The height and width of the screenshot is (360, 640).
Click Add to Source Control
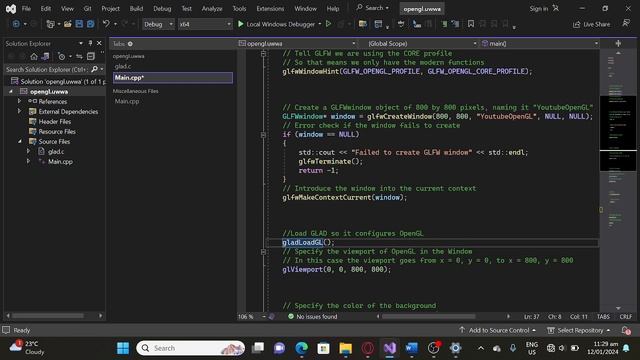(x=498, y=330)
